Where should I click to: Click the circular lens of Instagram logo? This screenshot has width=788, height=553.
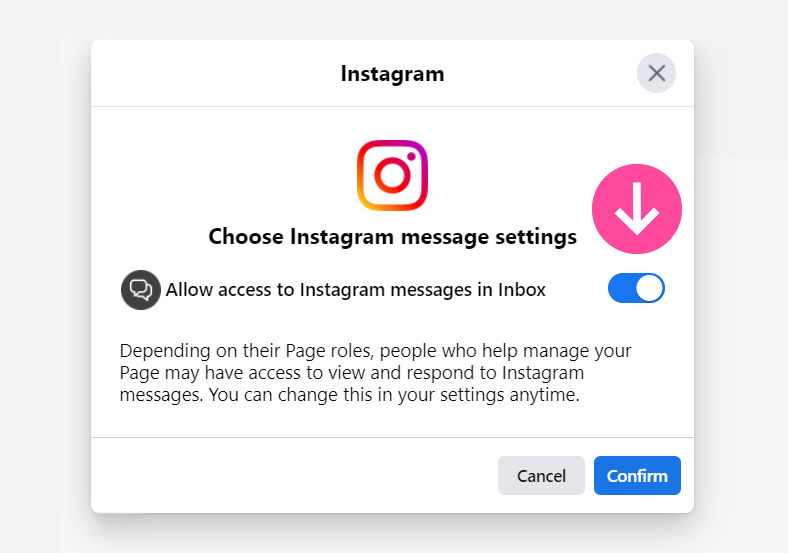click(x=392, y=175)
